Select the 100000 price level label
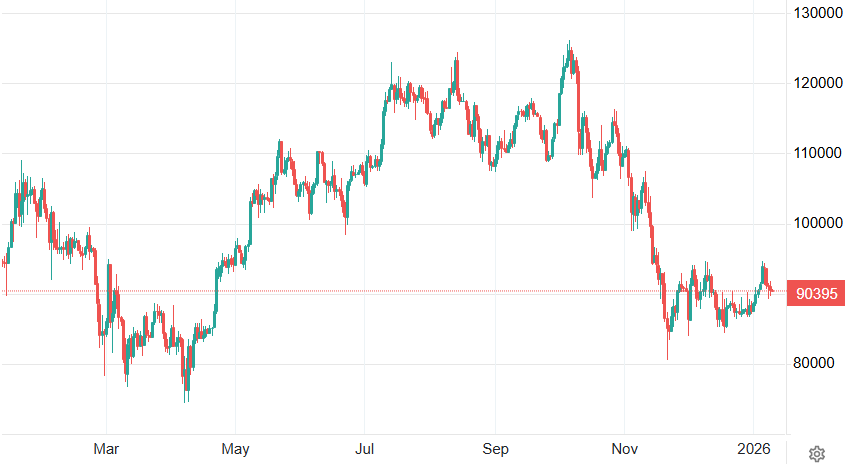The height and width of the screenshot is (464, 845). pyautogui.click(x=814, y=223)
